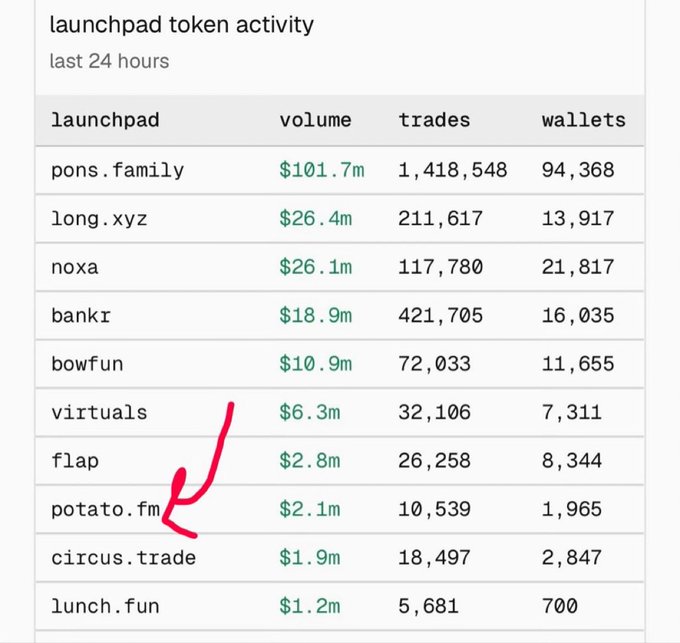Click the $26.1m volume value
Image resolution: width=680 pixels, height=643 pixels.
click(x=315, y=267)
